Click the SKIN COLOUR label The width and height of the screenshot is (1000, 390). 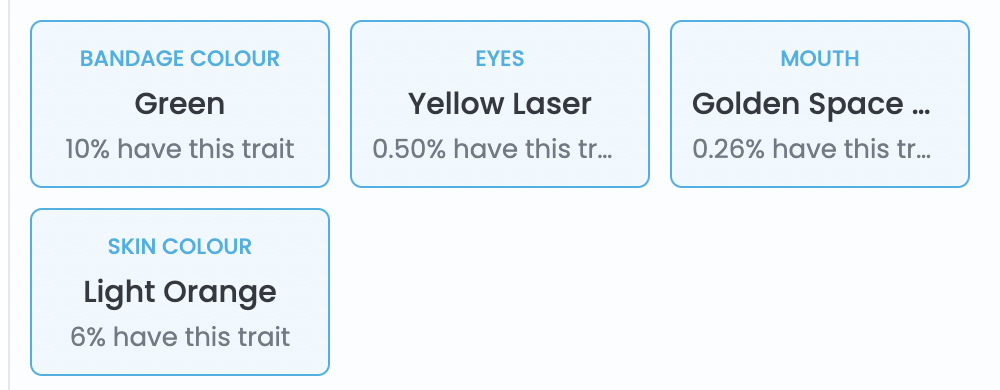180,247
